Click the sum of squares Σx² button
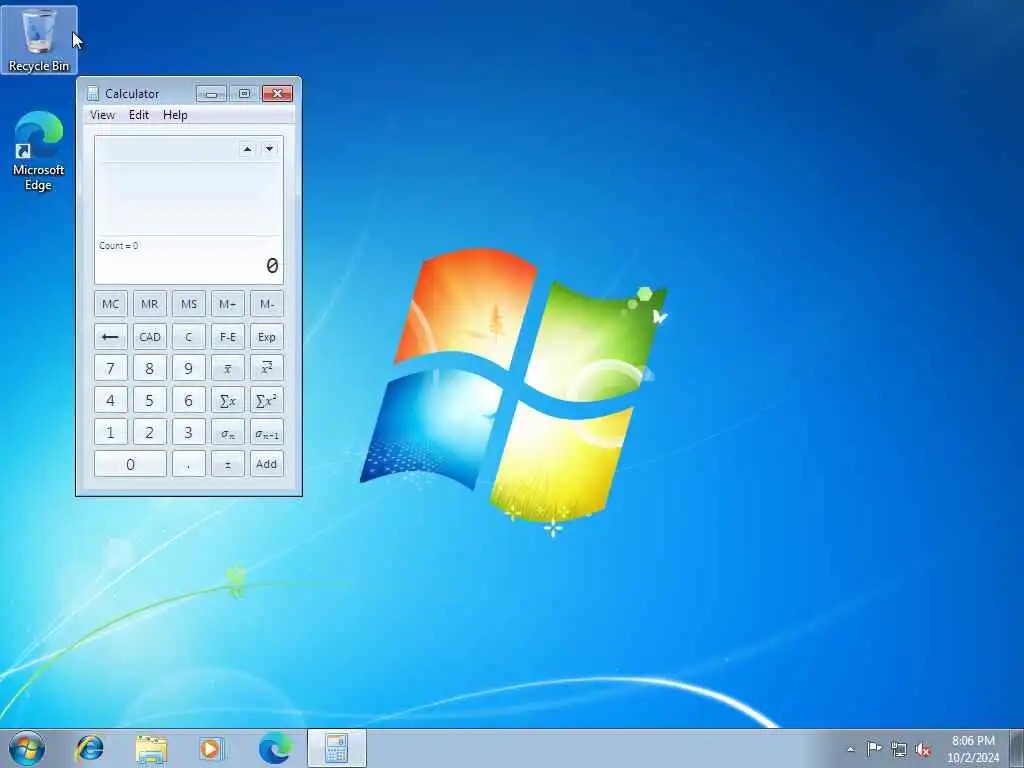The height and width of the screenshot is (768, 1024). coord(266,400)
